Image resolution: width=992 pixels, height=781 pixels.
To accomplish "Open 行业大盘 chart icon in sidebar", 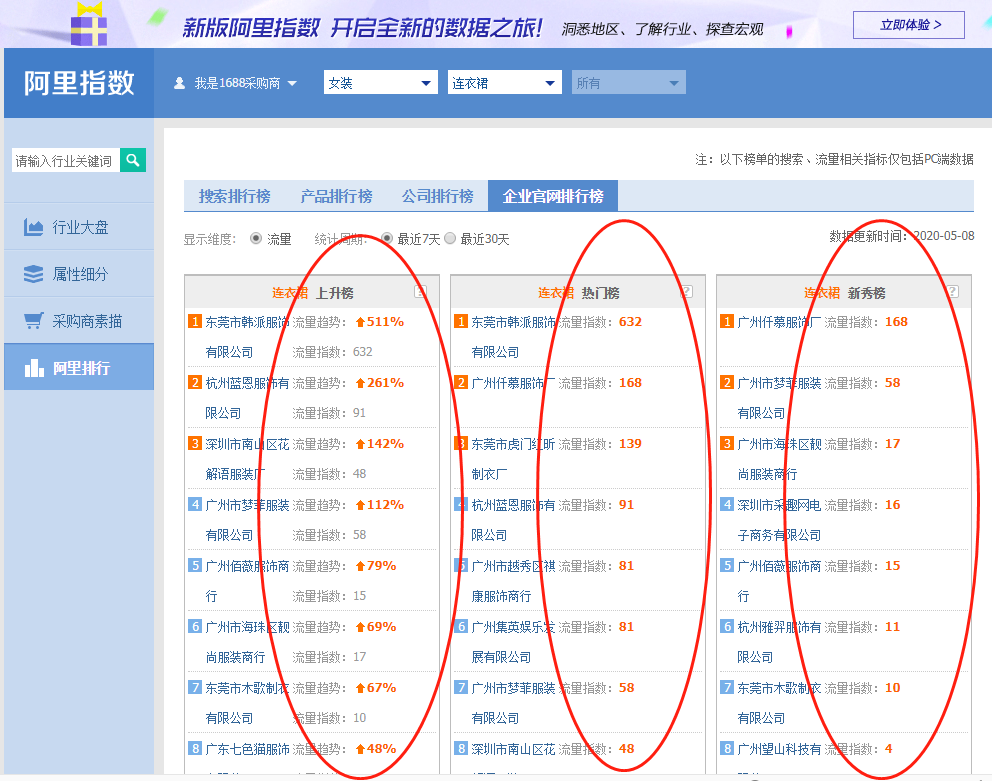I will coord(33,227).
